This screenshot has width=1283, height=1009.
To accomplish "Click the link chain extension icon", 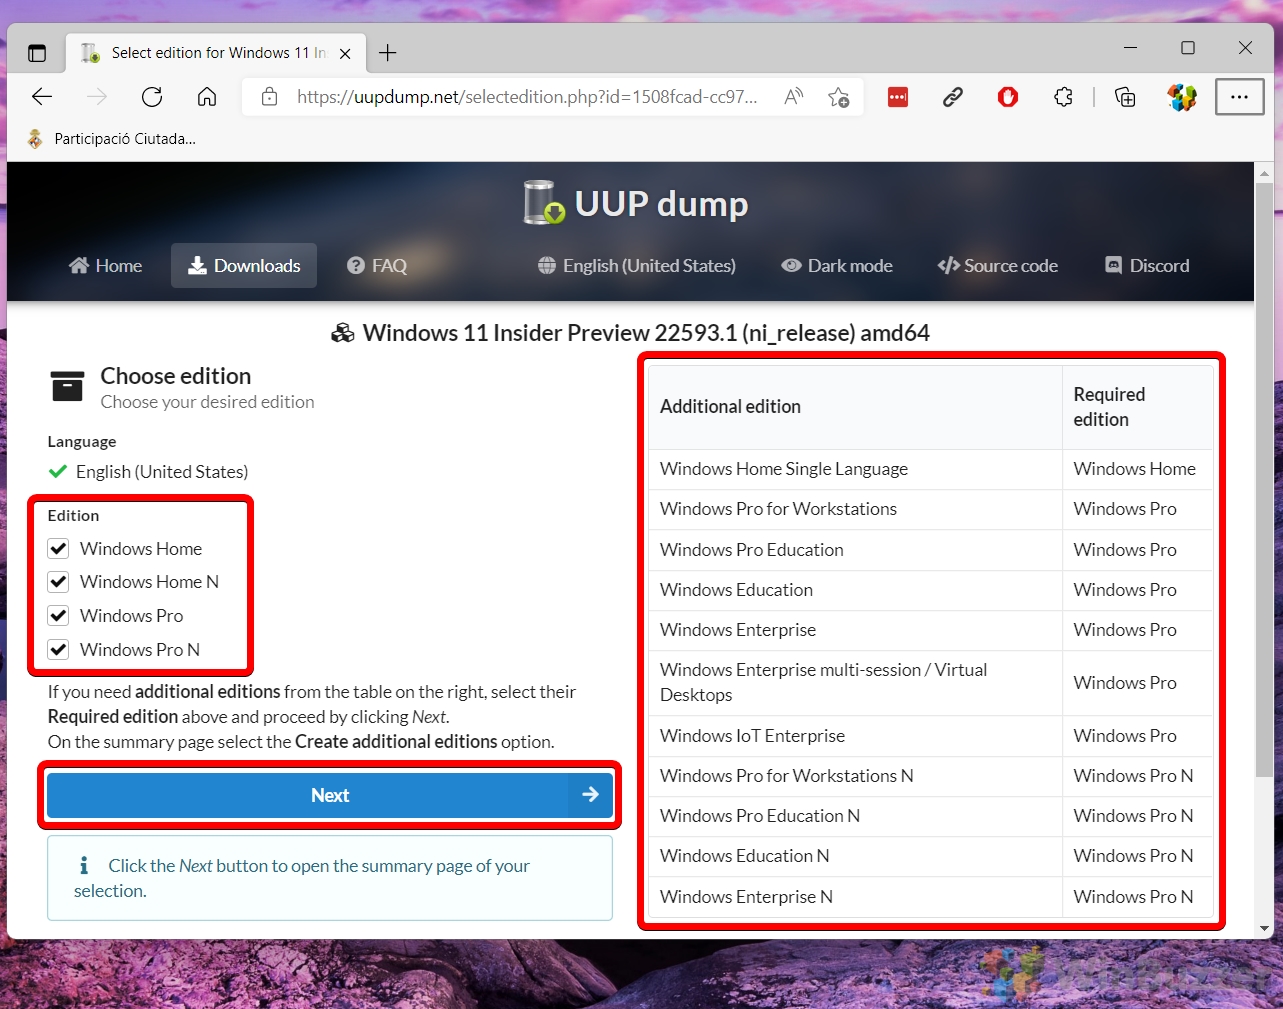I will 953,97.
